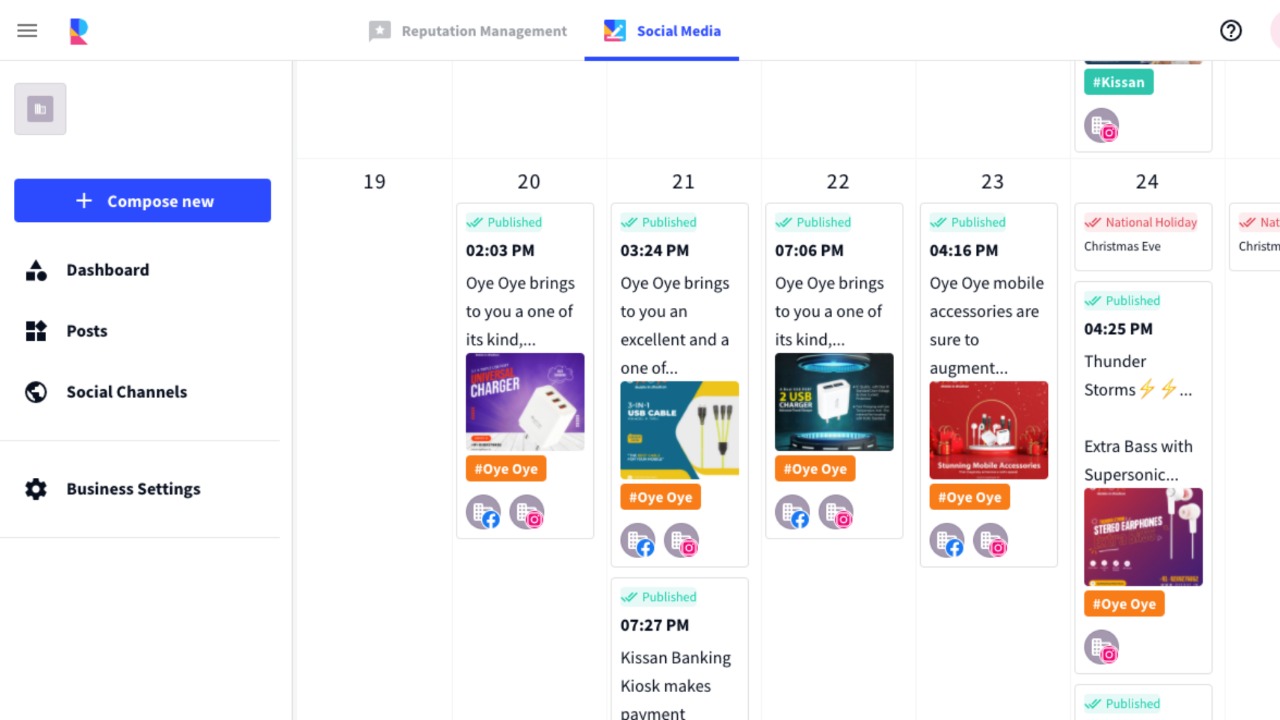Click Instagram channel icon on 04:16 PM post

991,541
